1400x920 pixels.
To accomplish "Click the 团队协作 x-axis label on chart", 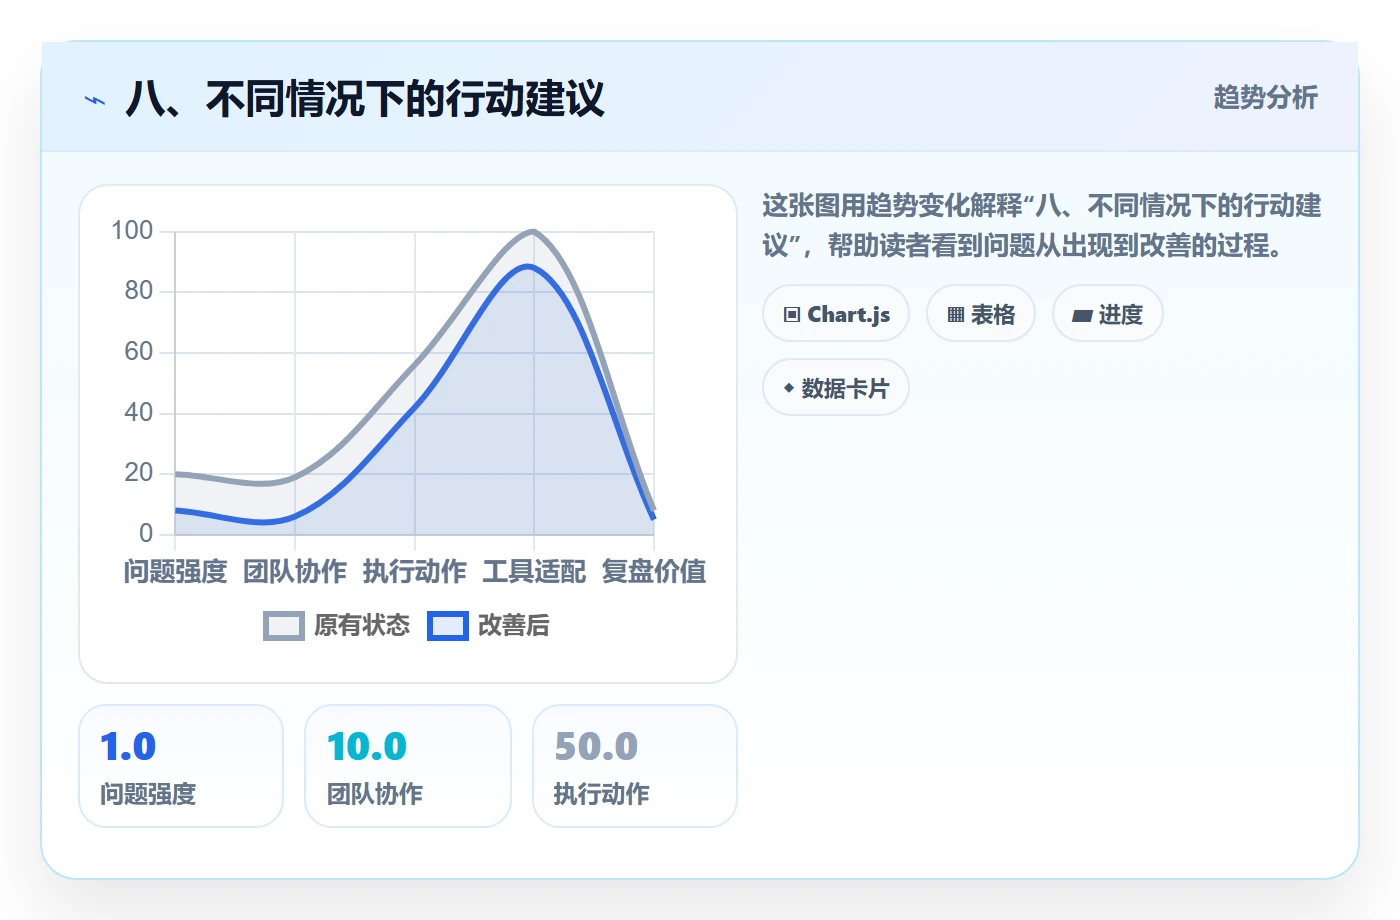I will click(295, 572).
